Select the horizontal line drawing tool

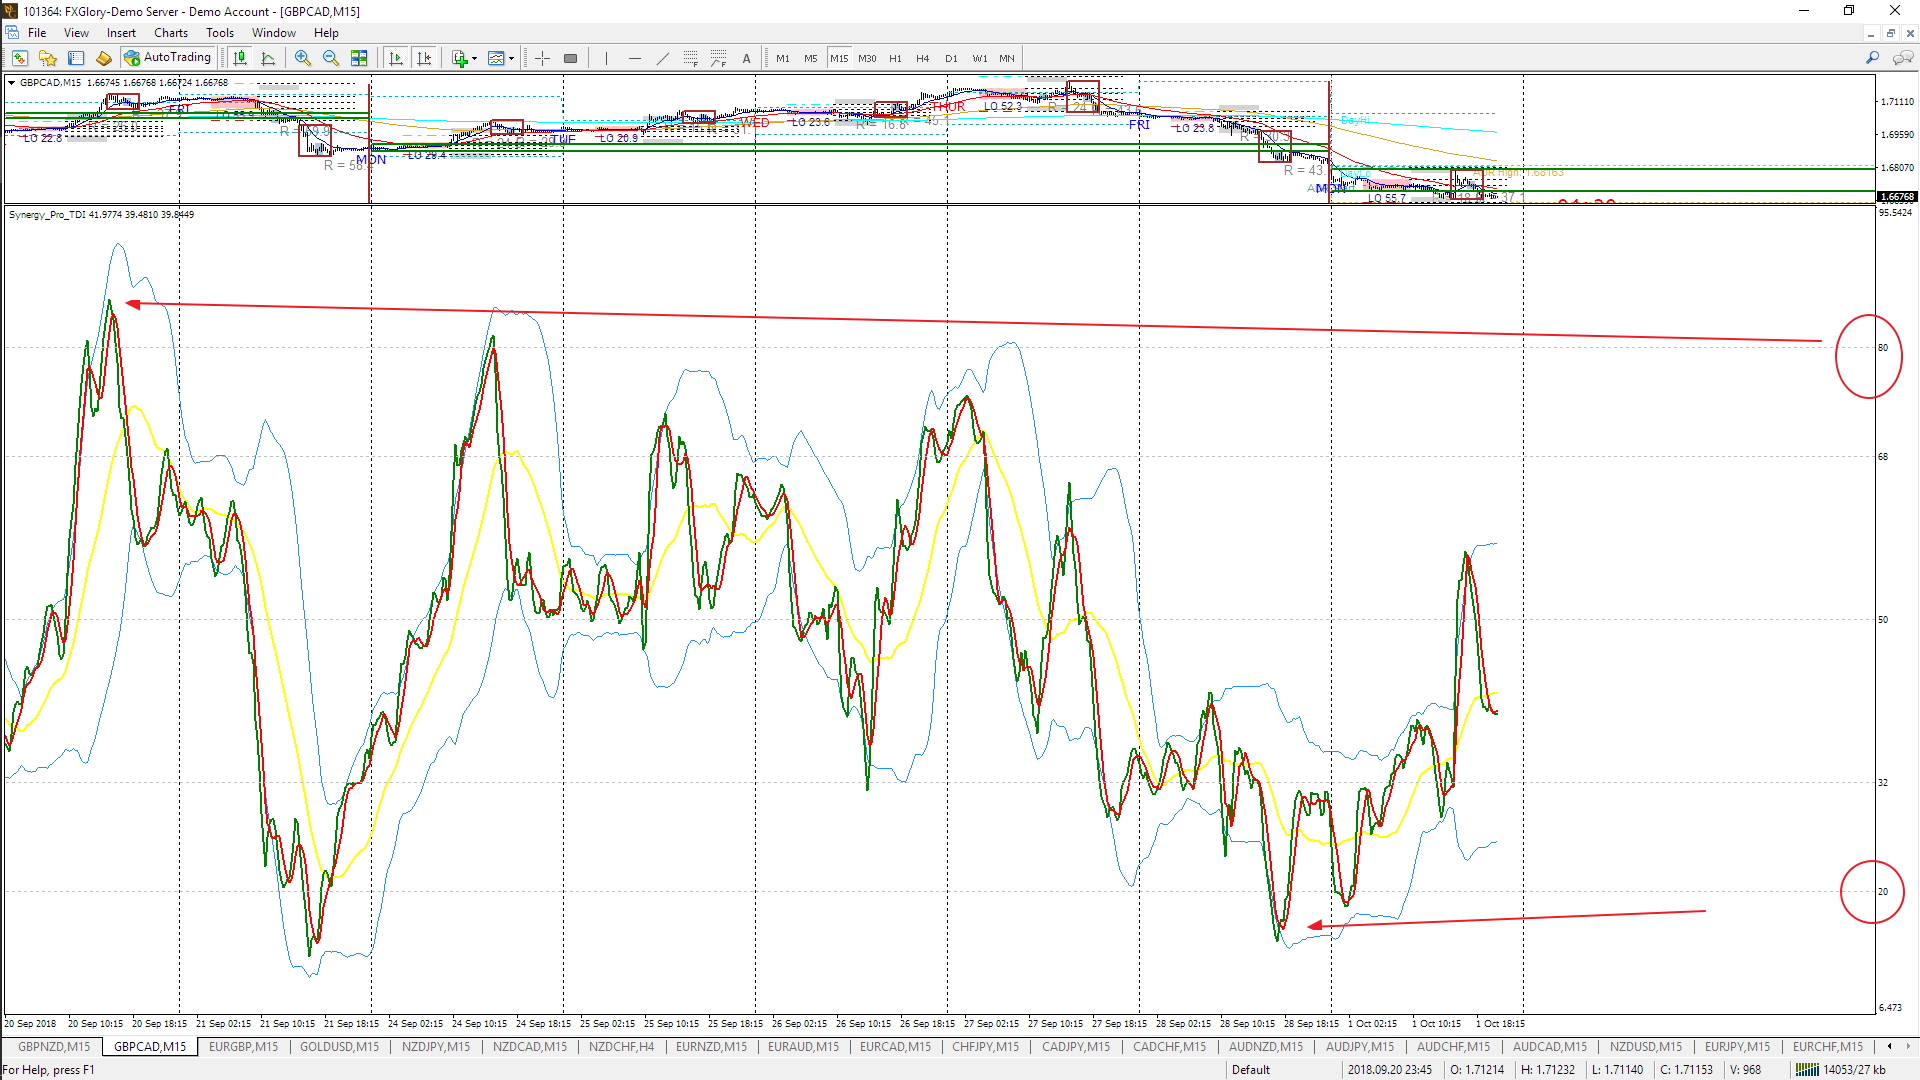(634, 58)
